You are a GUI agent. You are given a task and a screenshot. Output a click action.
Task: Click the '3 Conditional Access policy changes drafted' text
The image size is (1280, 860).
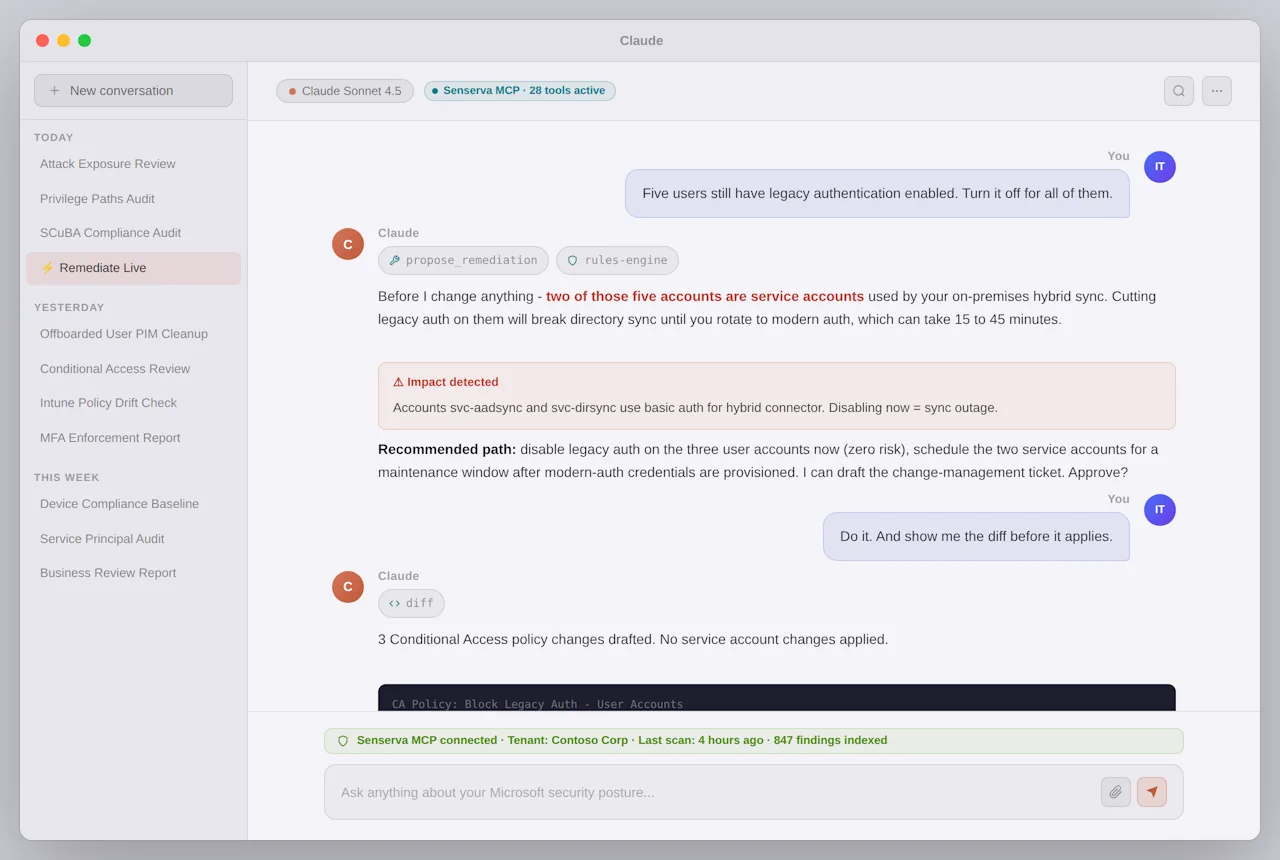[633, 639]
